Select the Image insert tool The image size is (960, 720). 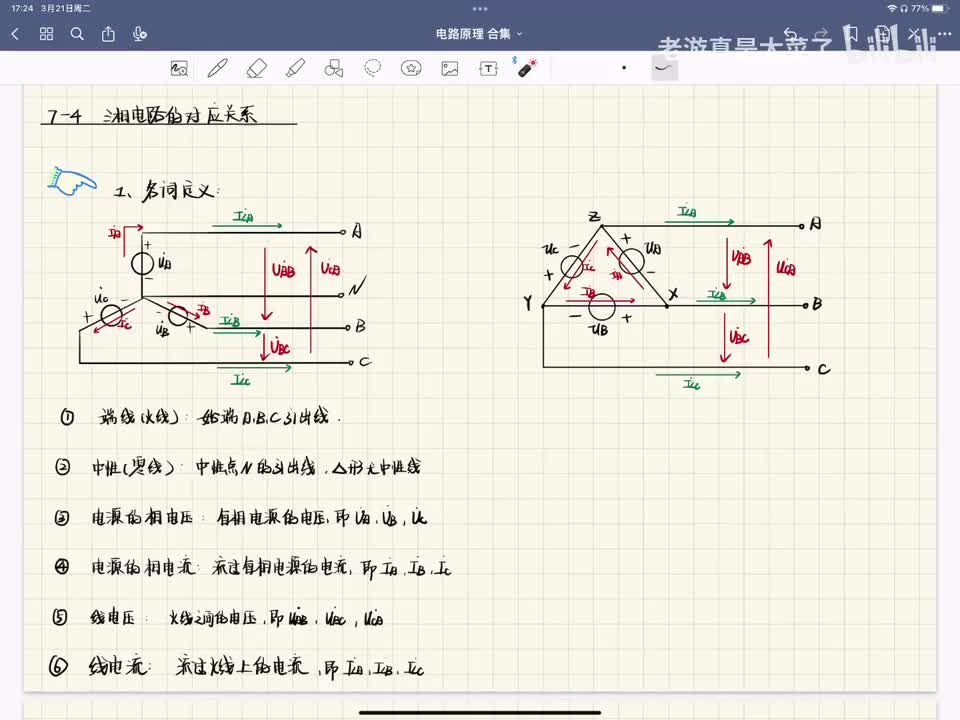(x=450, y=69)
